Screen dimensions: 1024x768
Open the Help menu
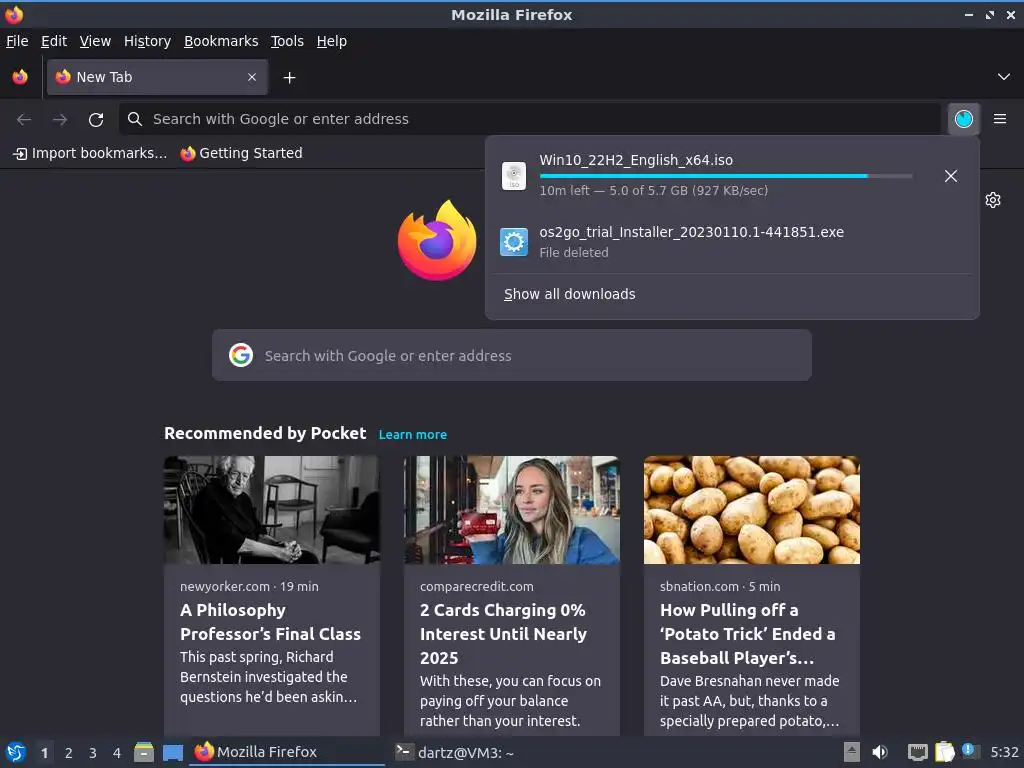[x=332, y=41]
